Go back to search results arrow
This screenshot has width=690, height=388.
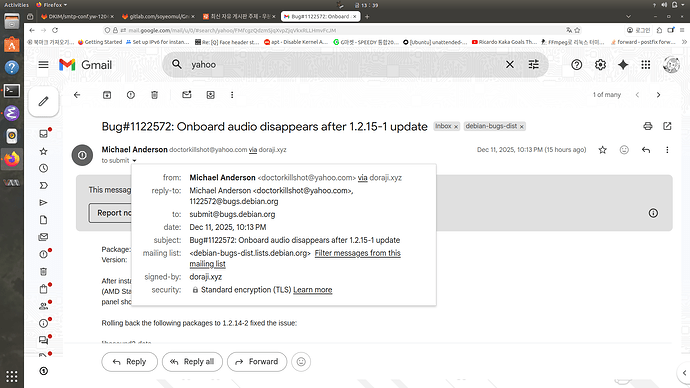pyautogui.click(x=77, y=95)
